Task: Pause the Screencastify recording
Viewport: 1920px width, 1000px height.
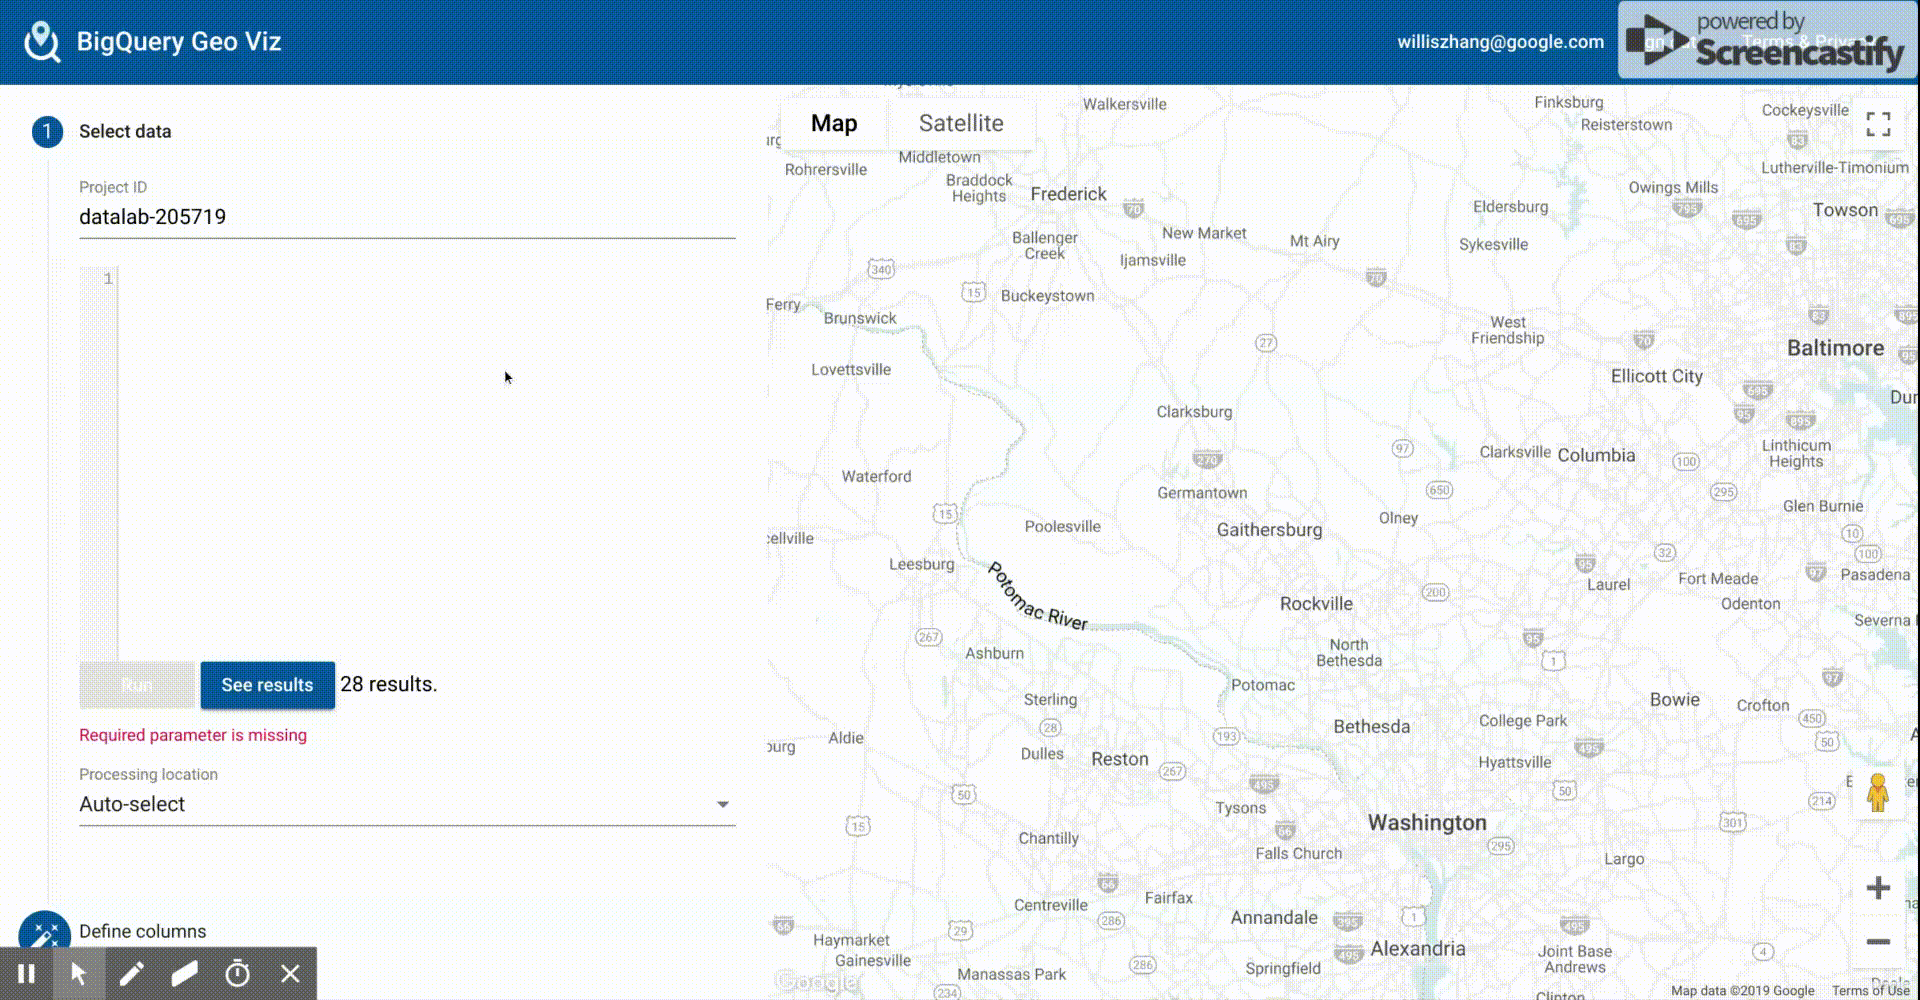Action: (x=27, y=973)
